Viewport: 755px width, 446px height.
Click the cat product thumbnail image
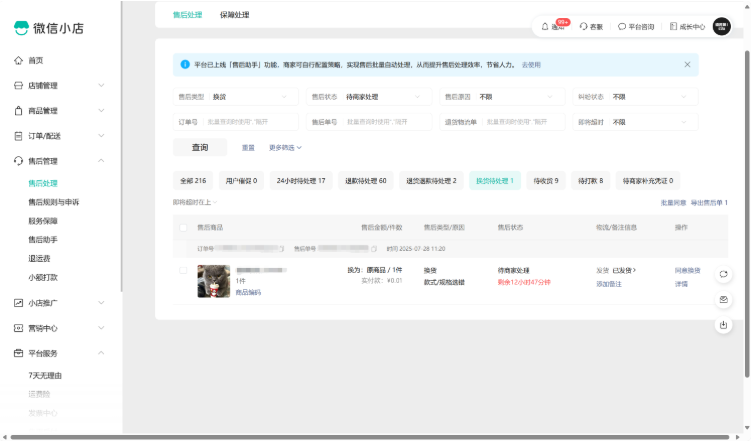214,281
